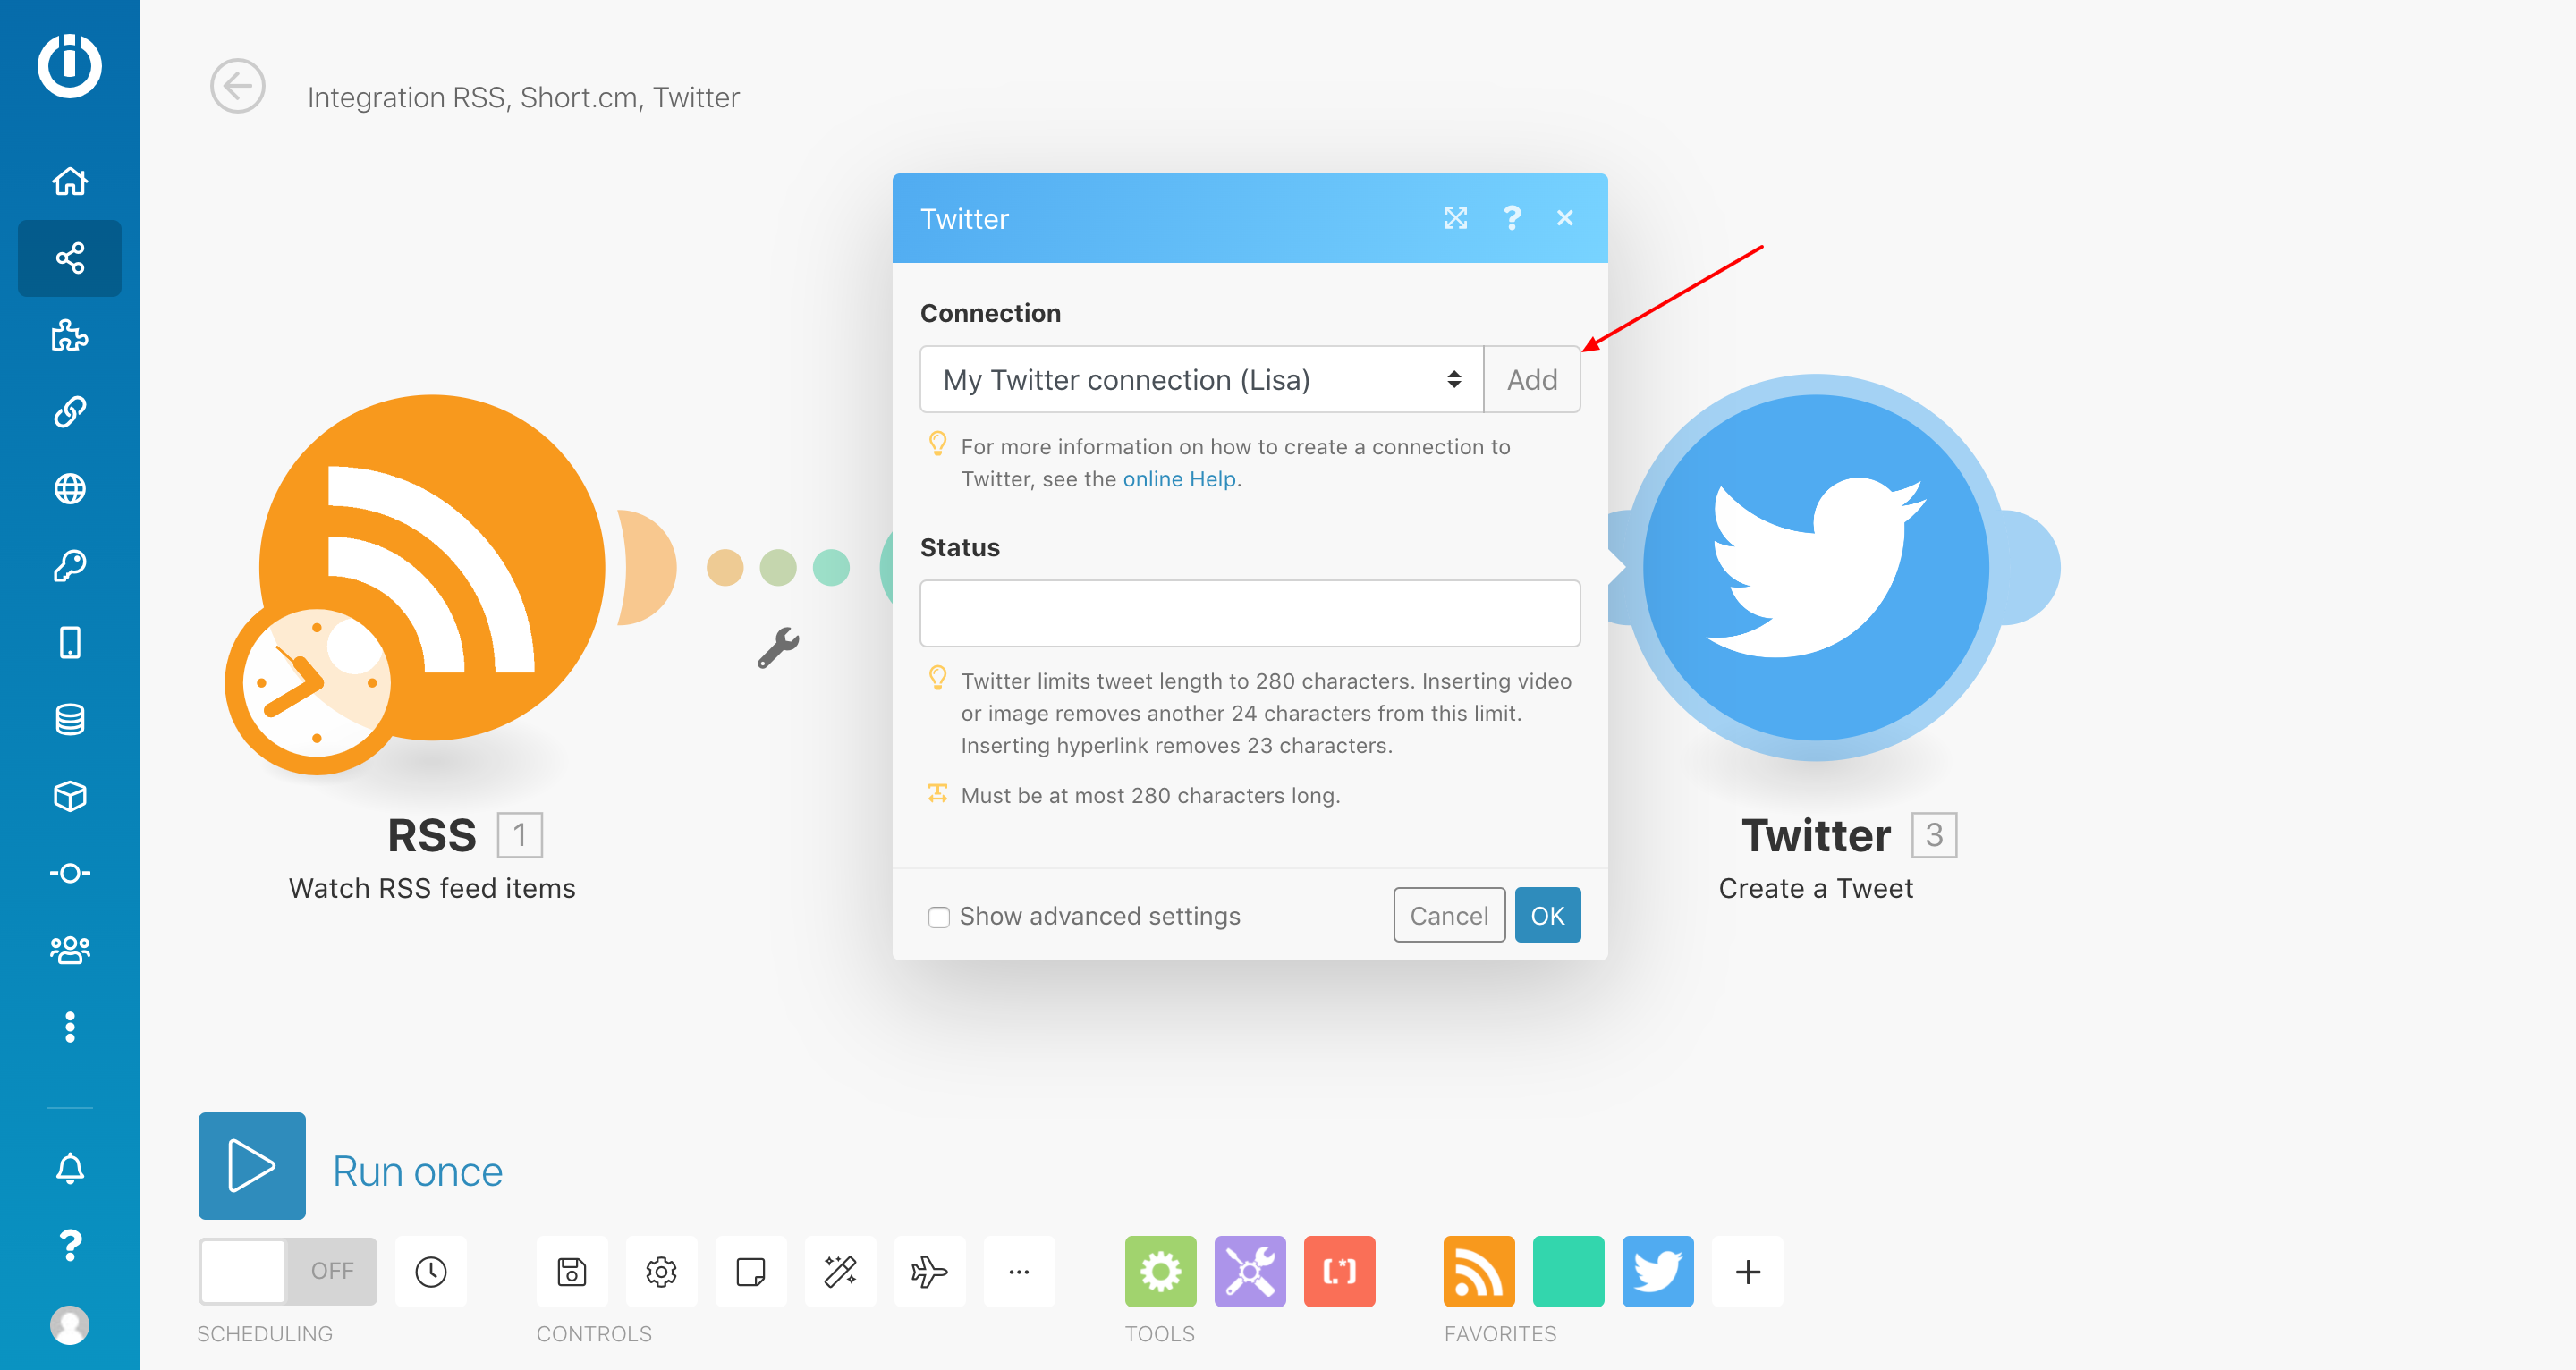Open Keys icon in sidebar
Image resolution: width=2576 pixels, height=1370 pixels.
coord(69,566)
